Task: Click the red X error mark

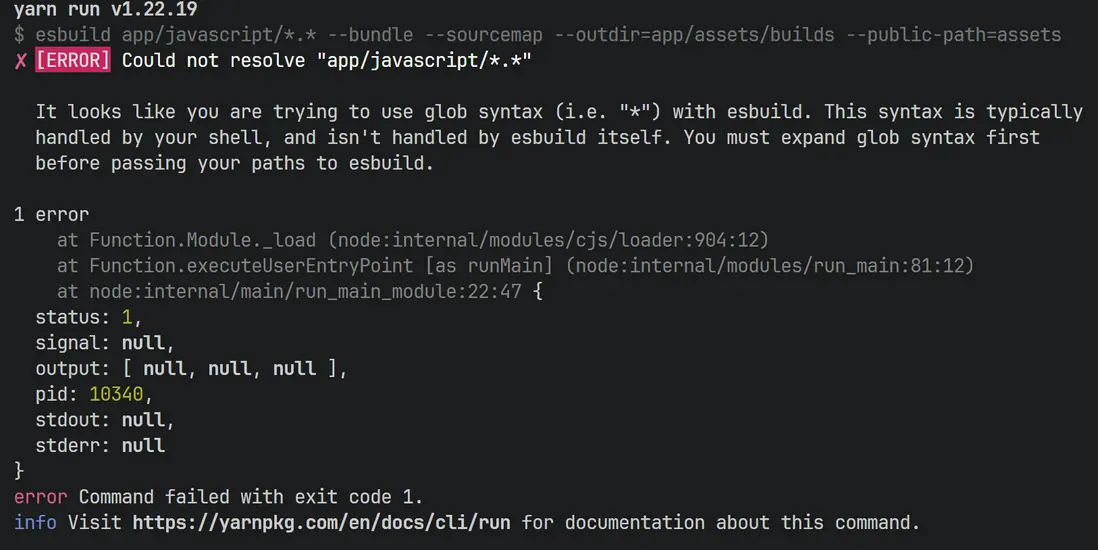Action: 21,61
